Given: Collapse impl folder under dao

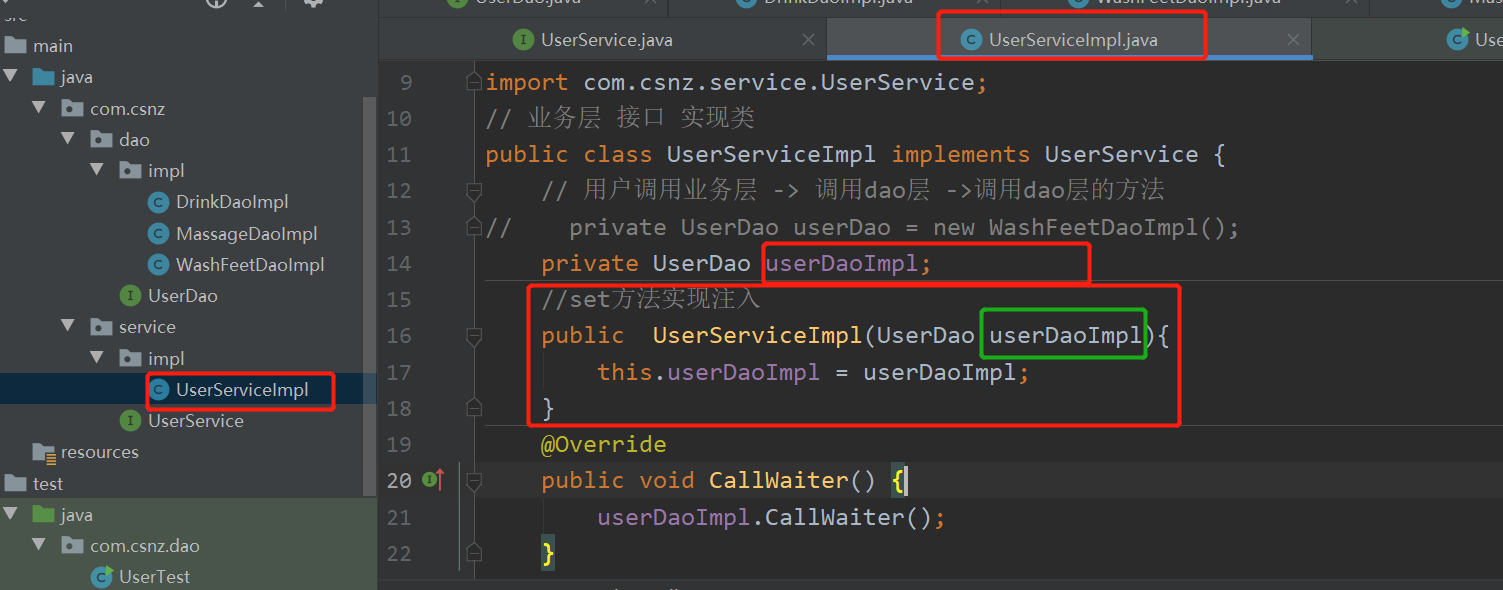Looking at the screenshot, I should point(97,171).
